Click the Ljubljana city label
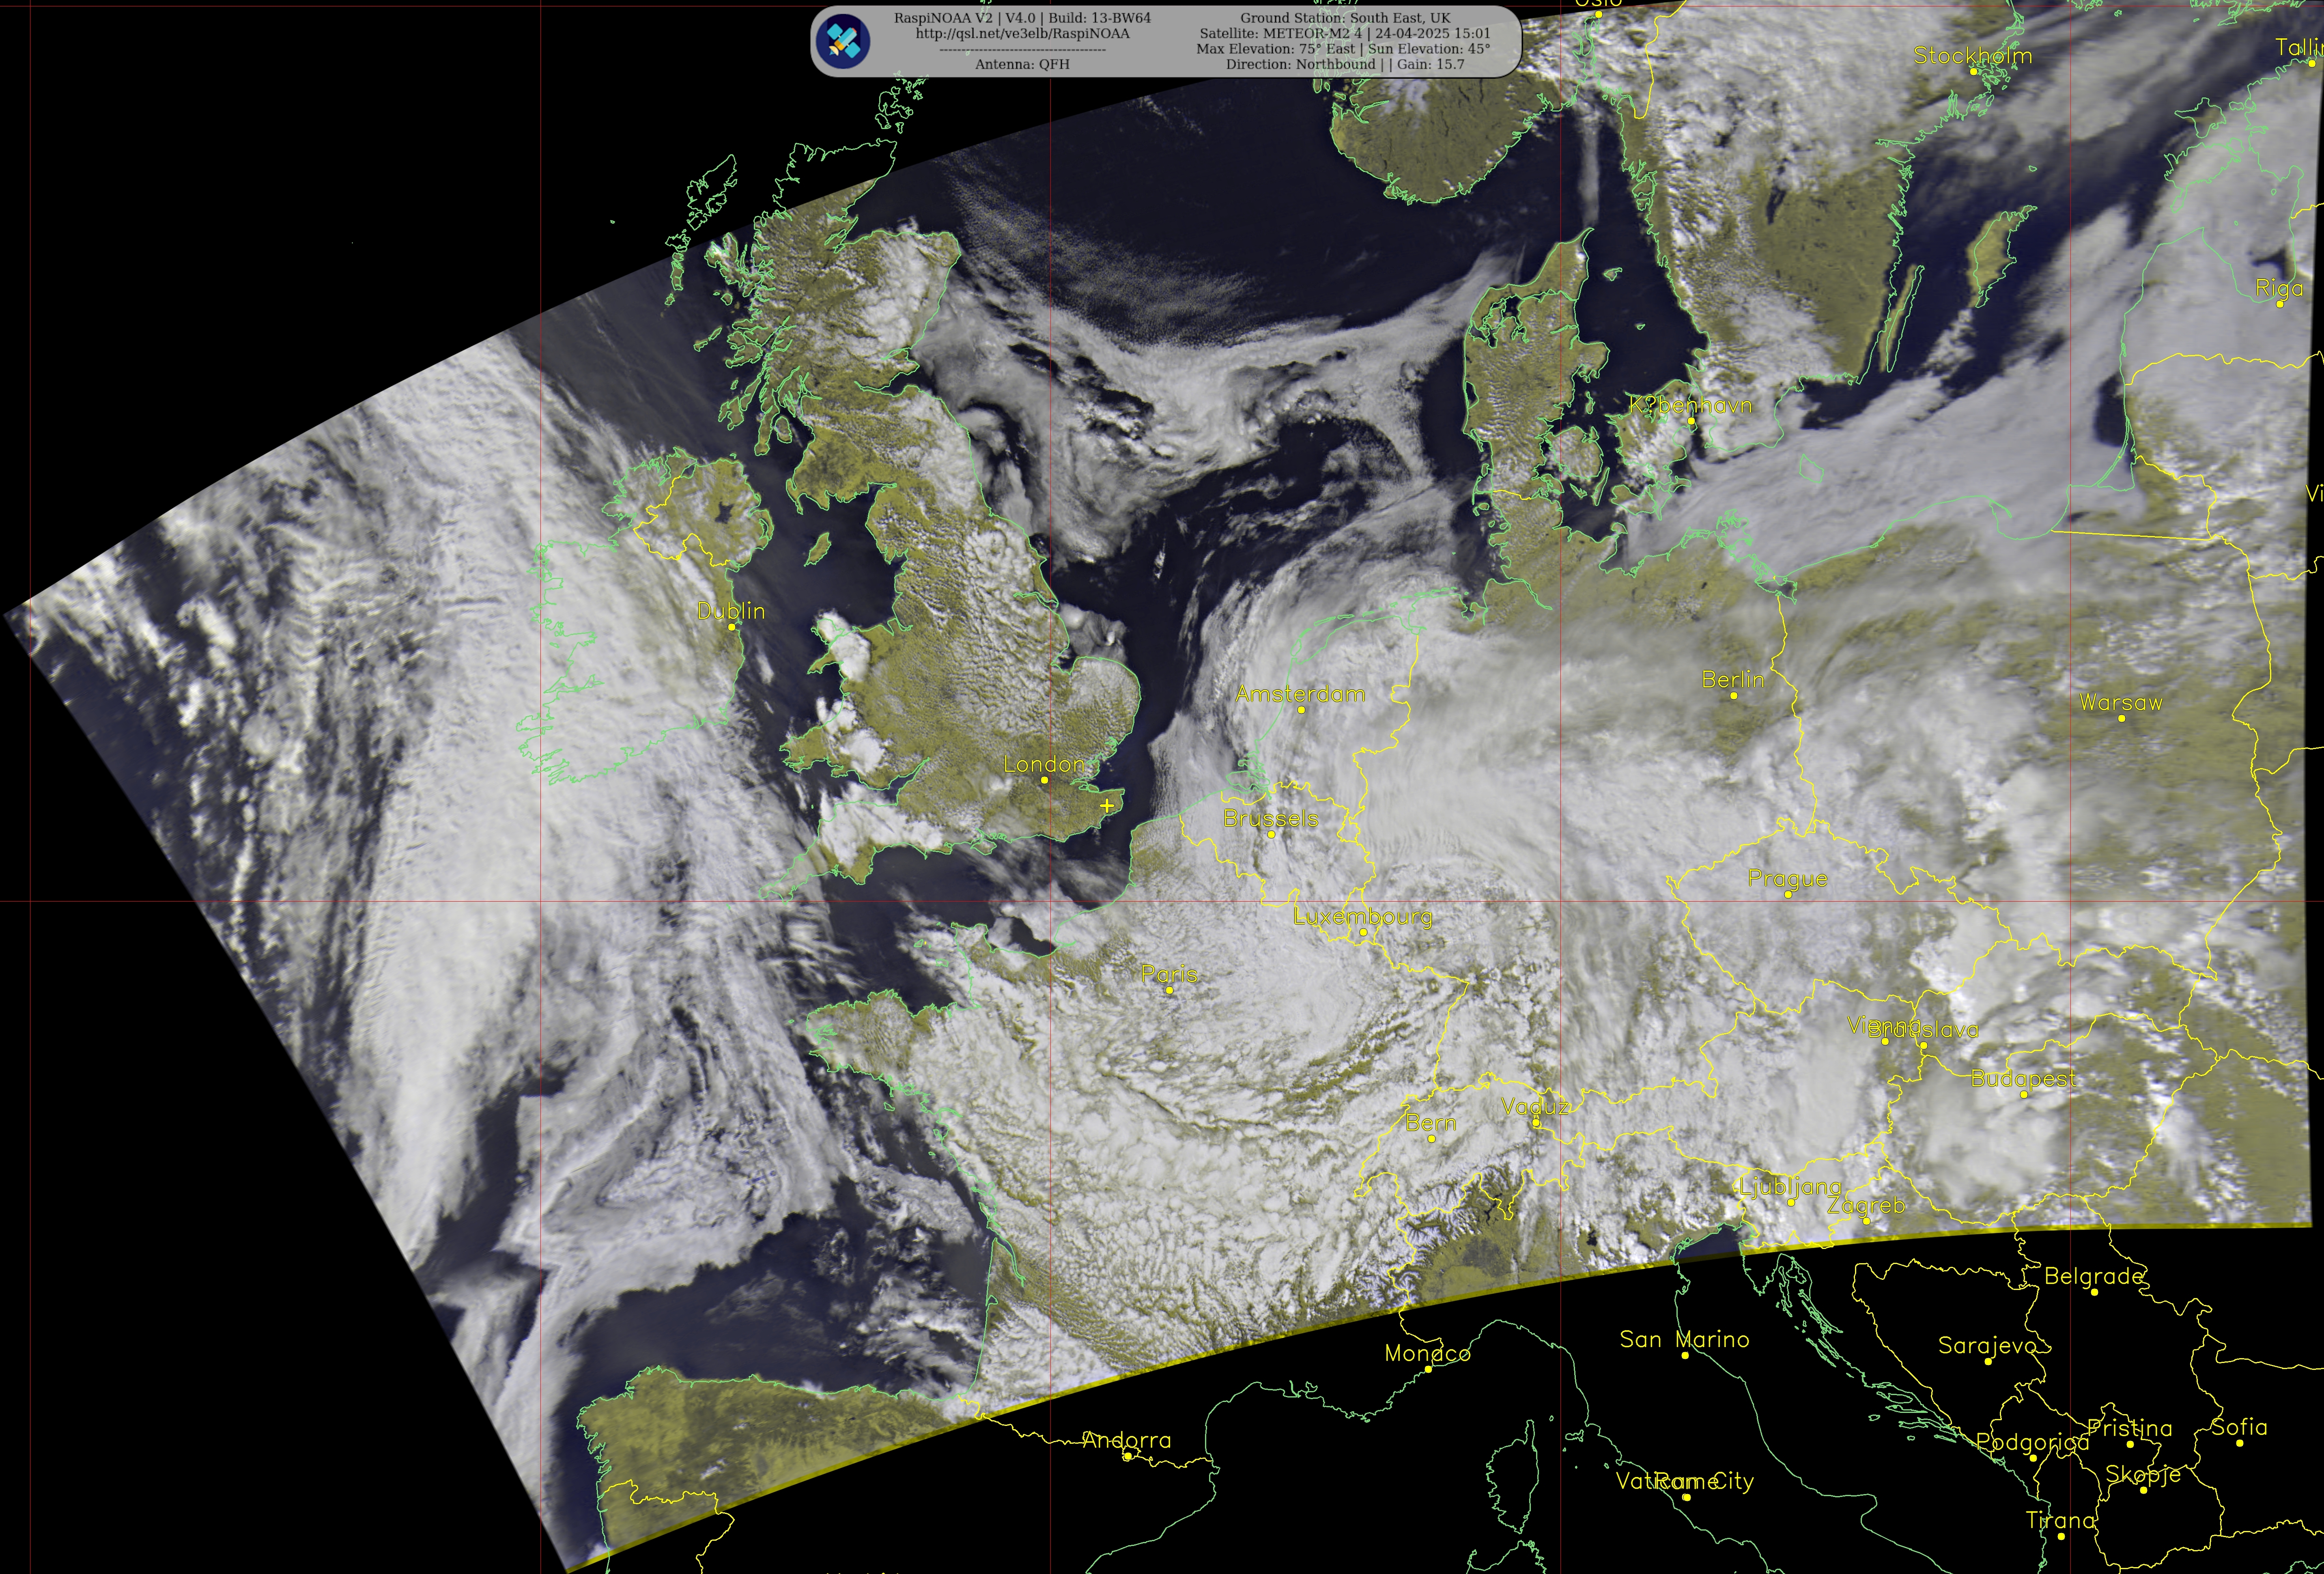The width and height of the screenshot is (2324, 1574). [1790, 1187]
